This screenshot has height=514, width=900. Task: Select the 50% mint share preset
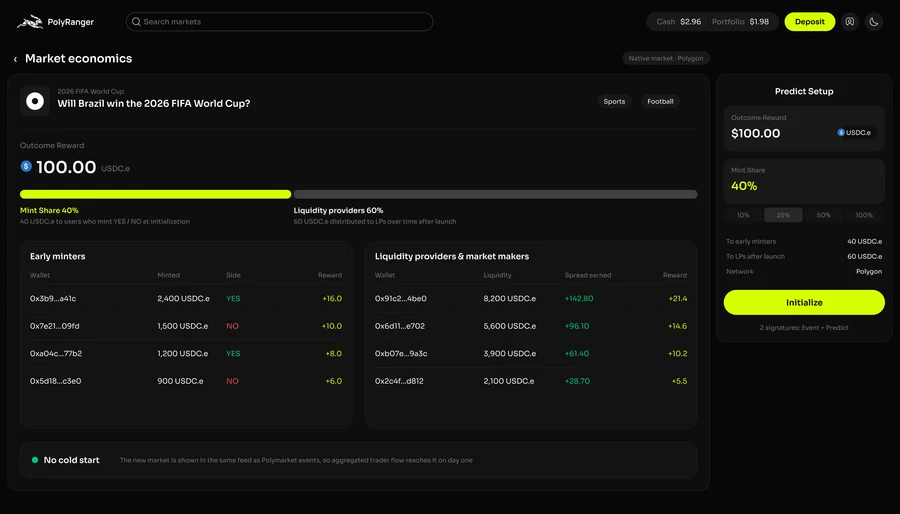tap(824, 215)
